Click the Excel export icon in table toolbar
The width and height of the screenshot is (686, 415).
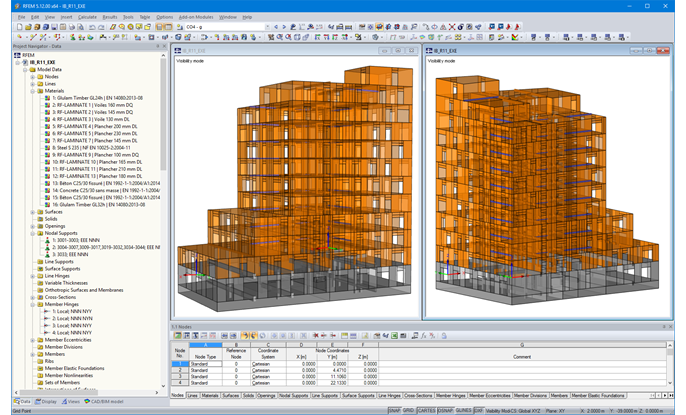[394, 336]
